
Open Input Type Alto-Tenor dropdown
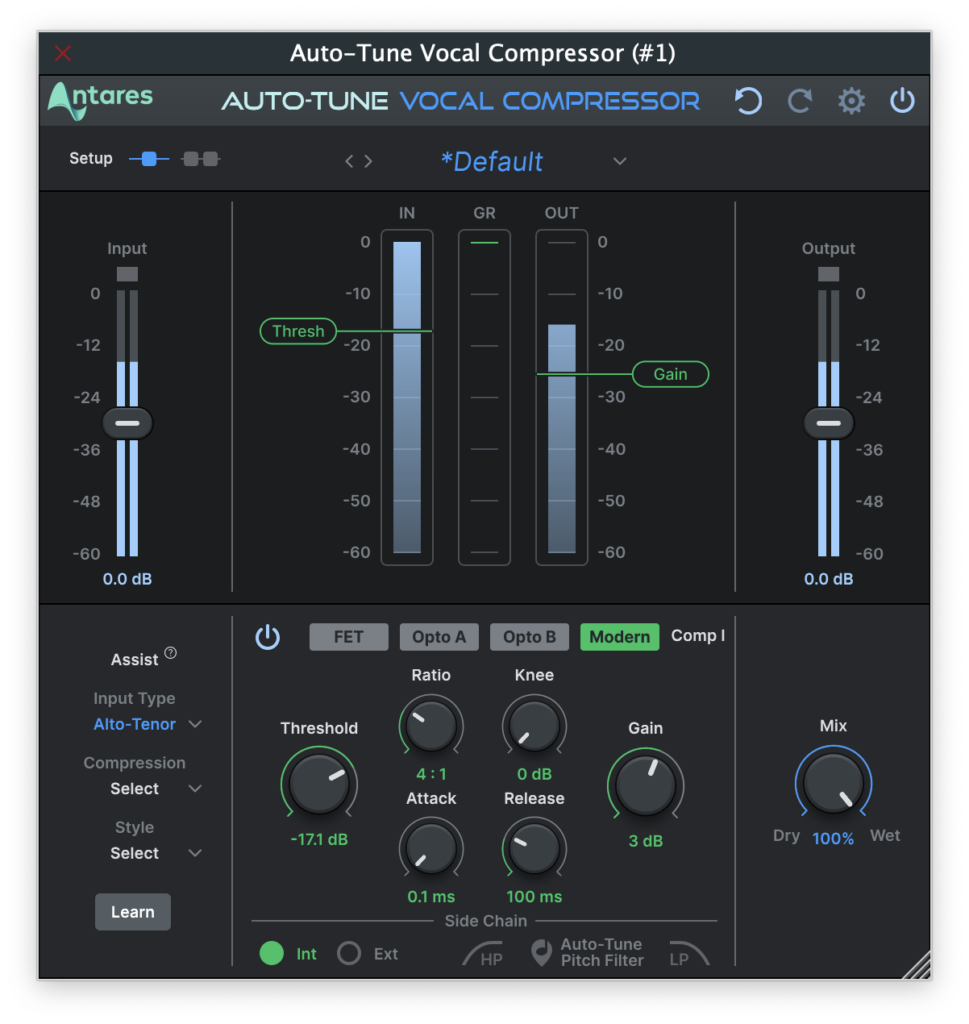coord(148,724)
